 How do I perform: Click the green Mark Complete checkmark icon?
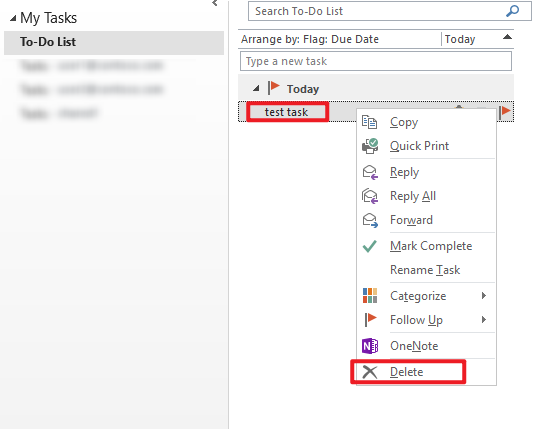[369, 246]
